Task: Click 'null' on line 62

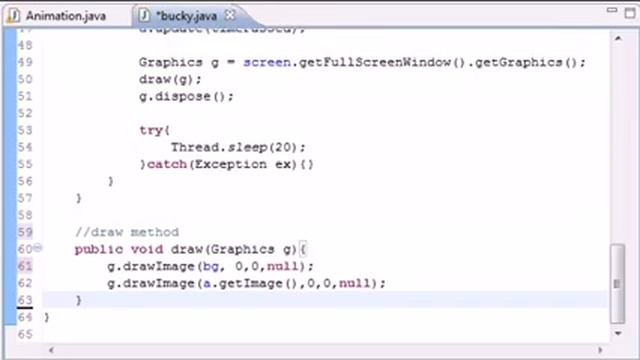Action: pos(354,283)
